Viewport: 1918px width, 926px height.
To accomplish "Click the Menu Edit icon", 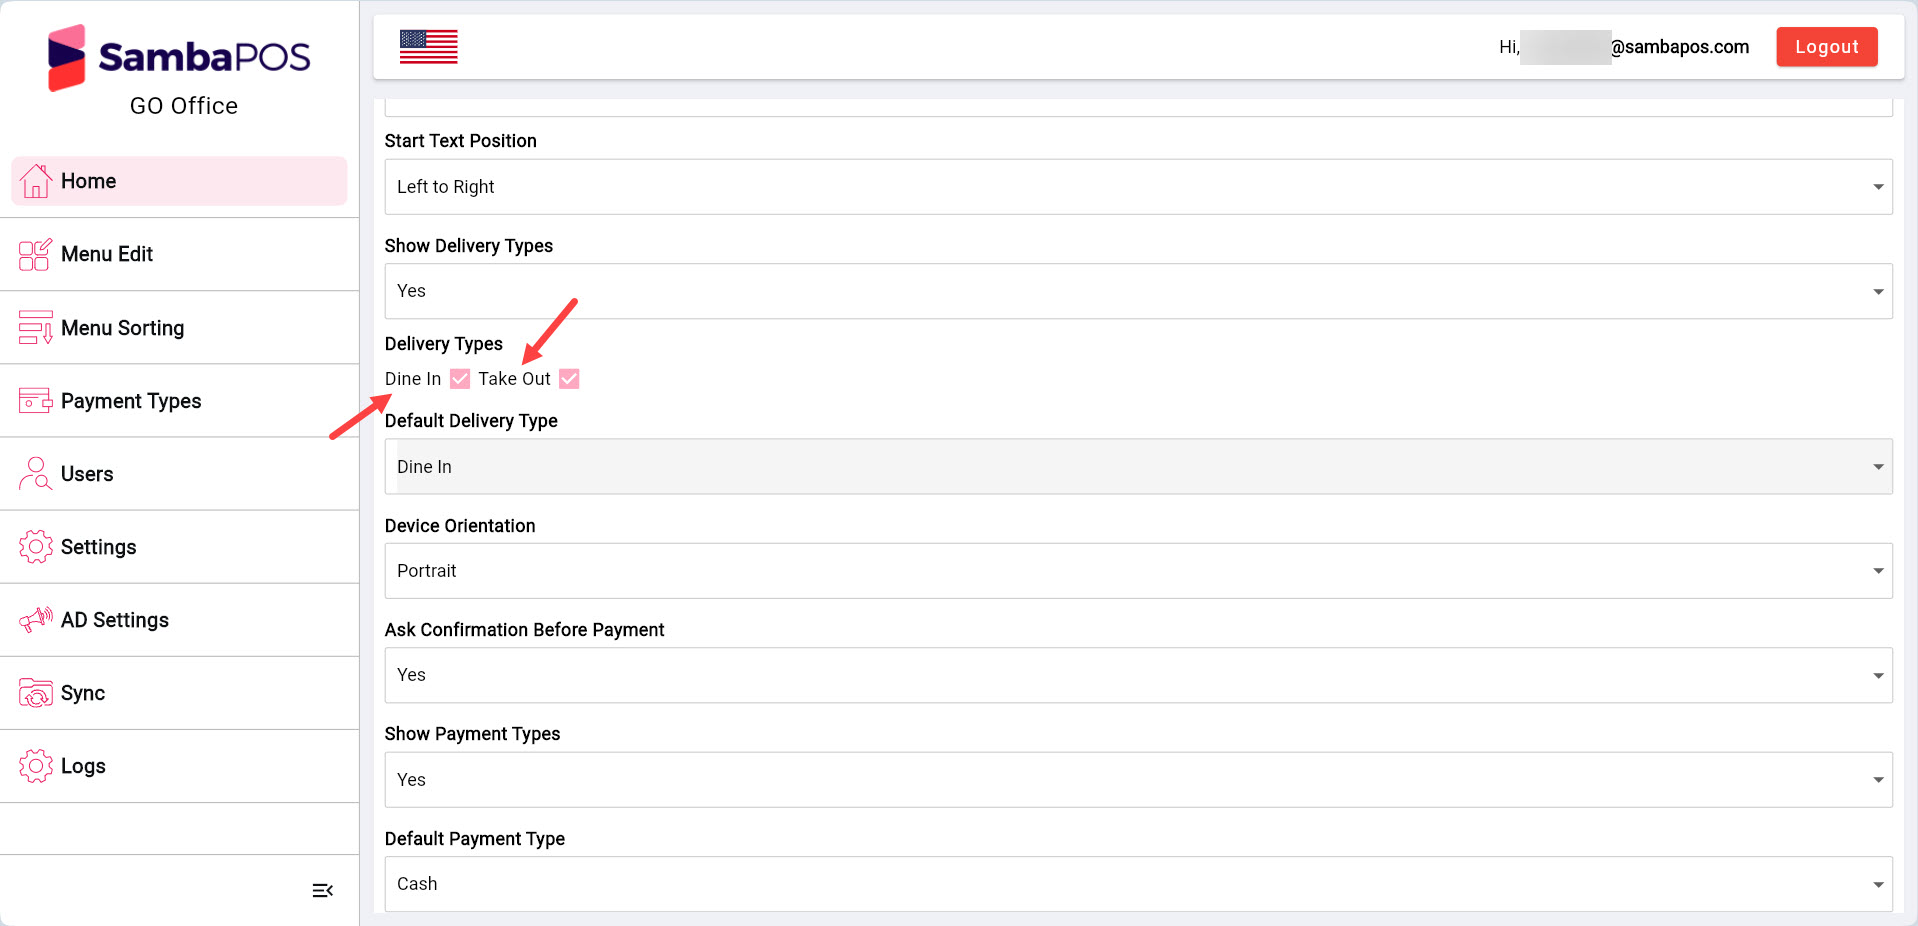I will tap(35, 254).
